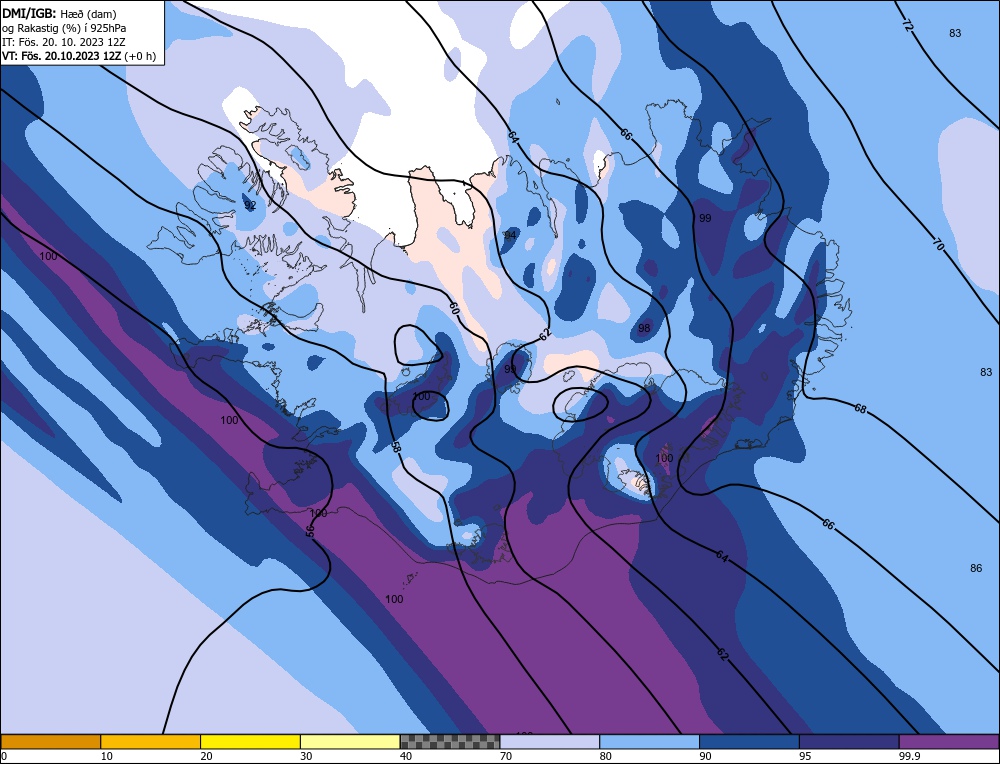Click the pale yellow 30–40 legend swatch
The width and height of the screenshot is (1000, 764).
click(x=350, y=741)
